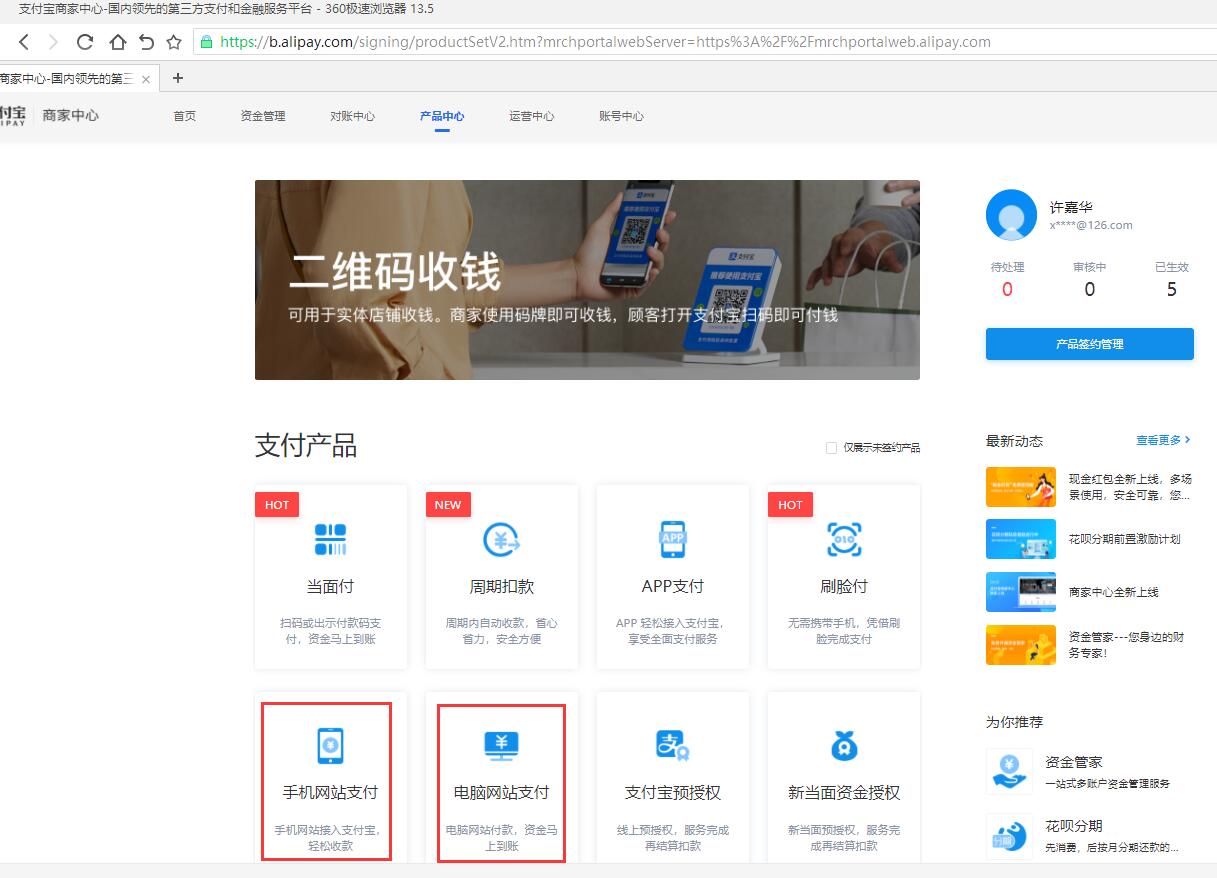
Task: Go to 账号中心
Action: pyautogui.click(x=622, y=116)
